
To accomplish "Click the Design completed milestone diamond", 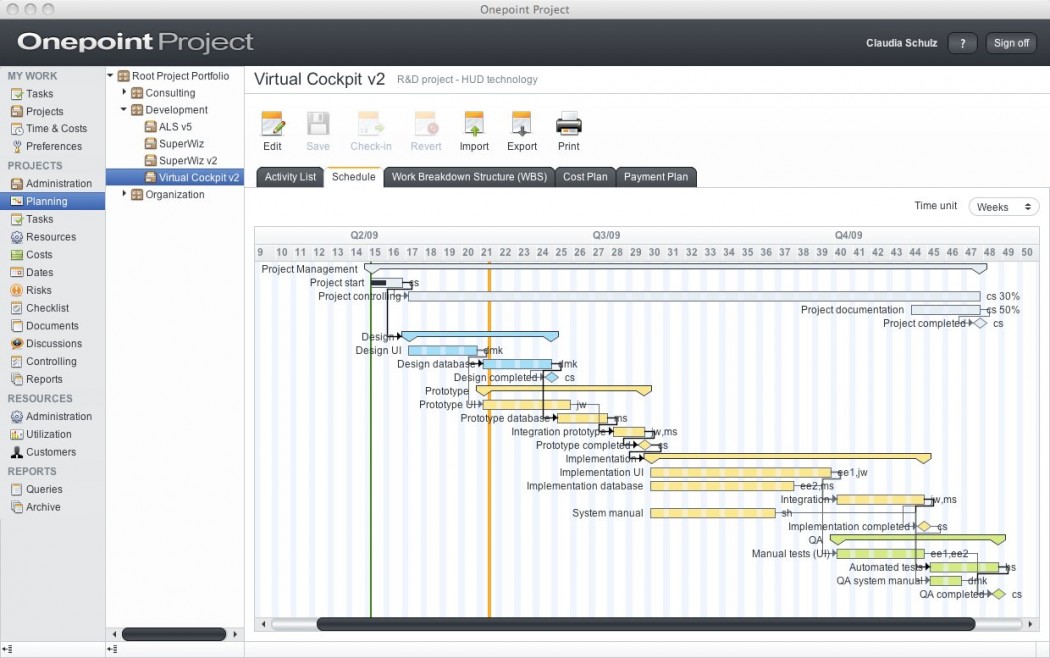I will 552,378.
